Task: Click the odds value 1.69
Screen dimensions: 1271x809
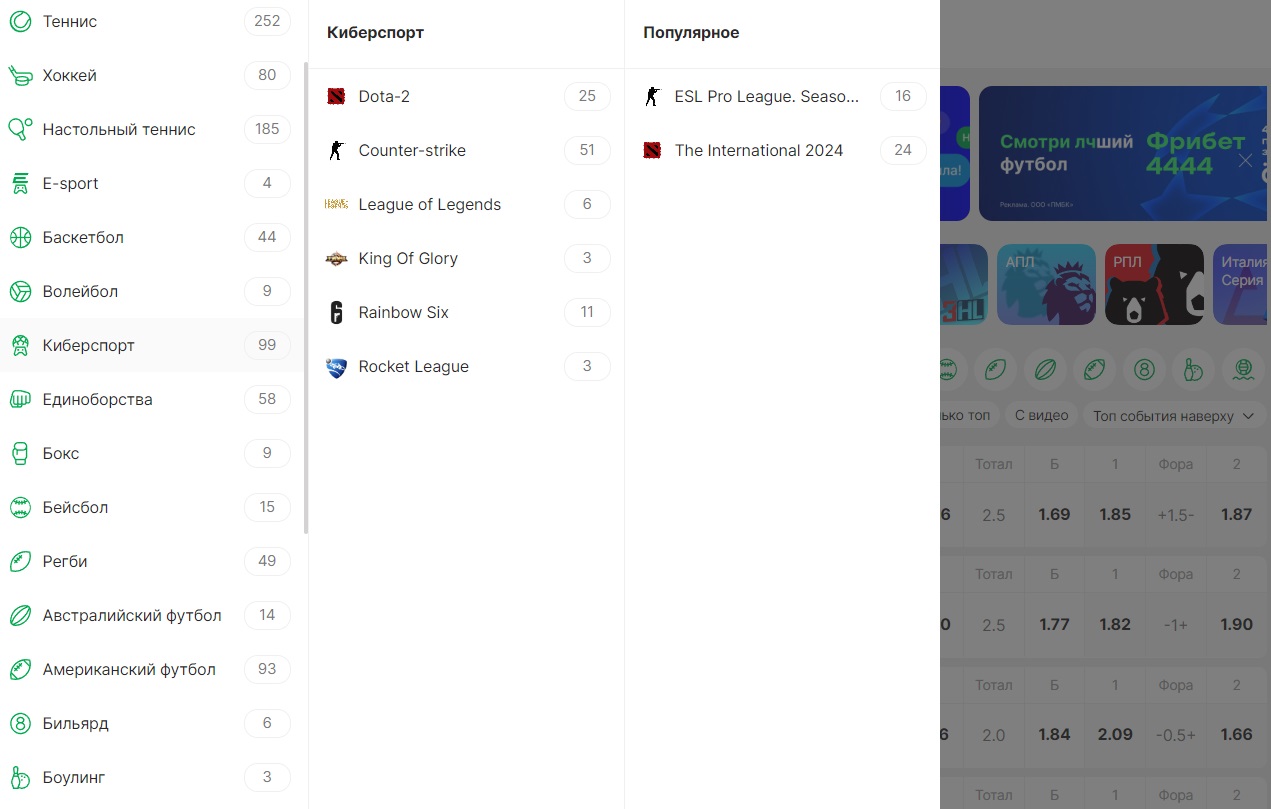Action: pos(1054,514)
